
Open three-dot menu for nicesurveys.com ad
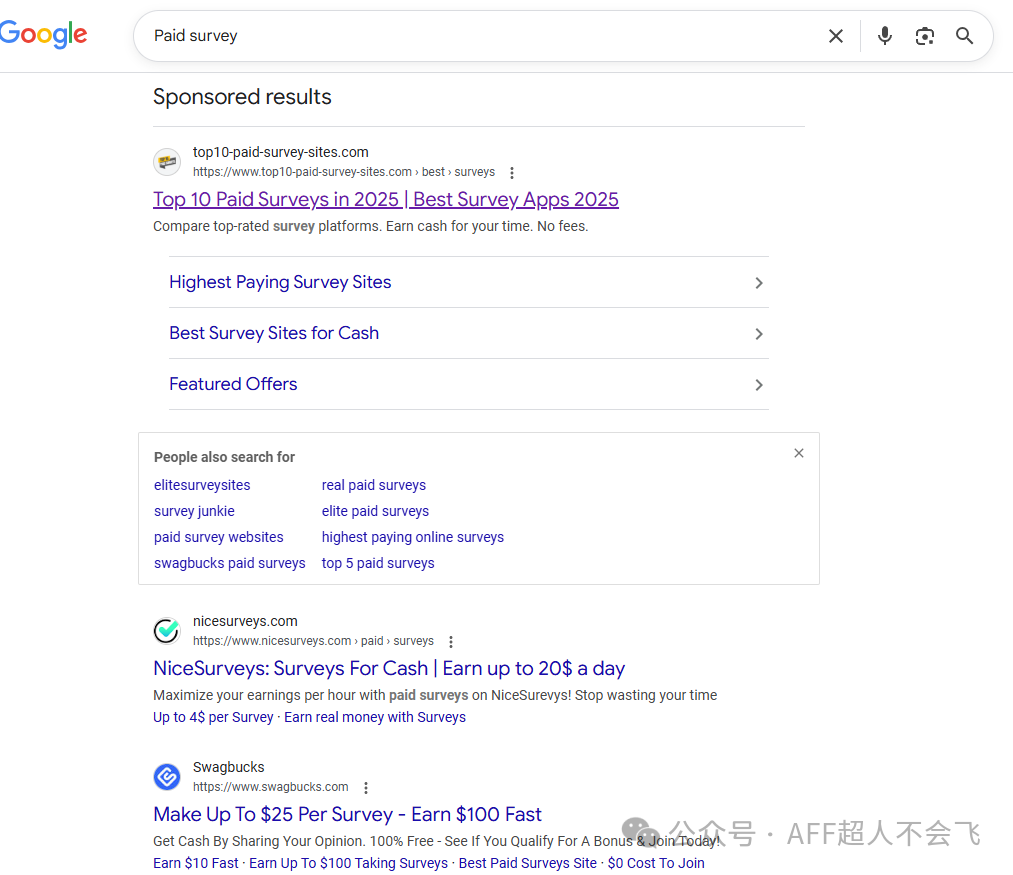pos(451,642)
